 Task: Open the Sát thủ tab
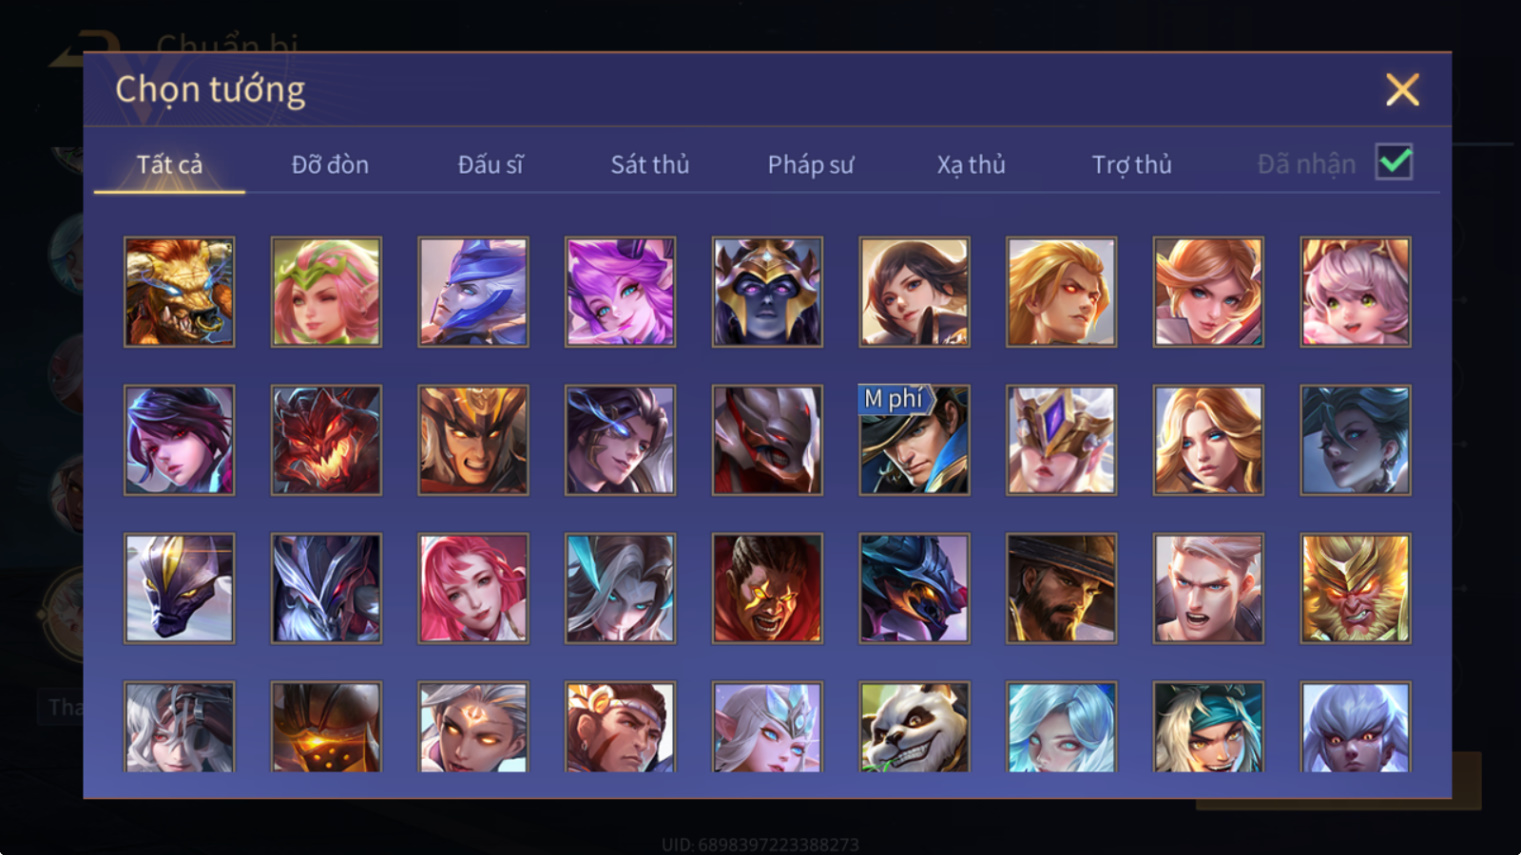pos(650,164)
